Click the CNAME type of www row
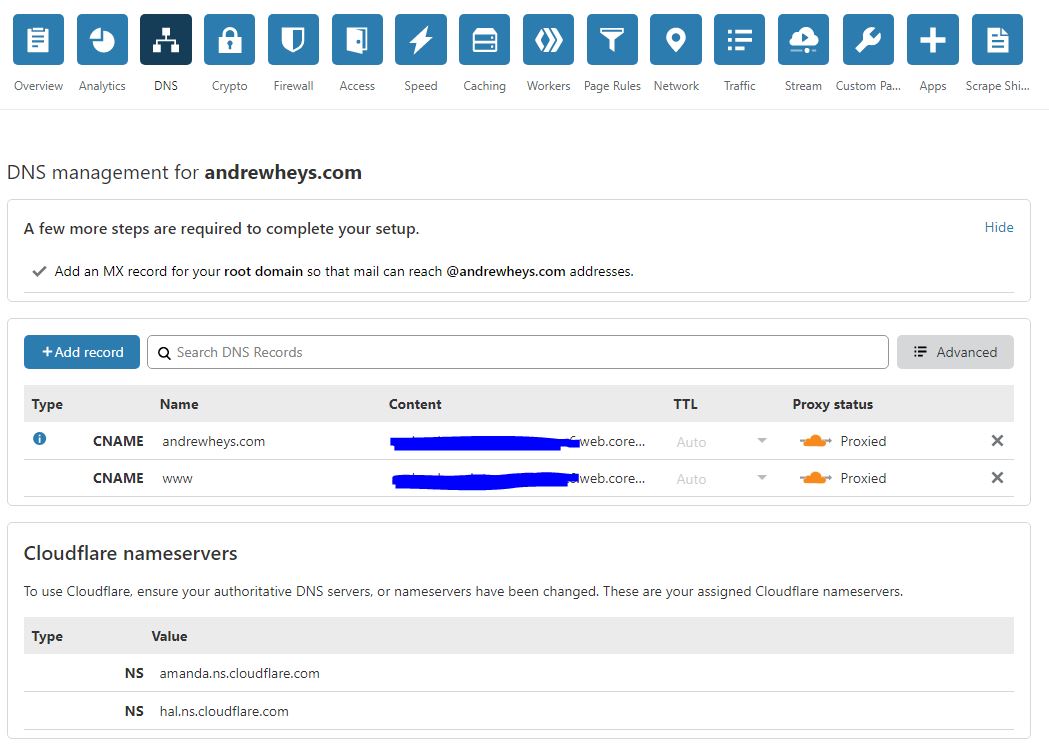The image size is (1049, 748). [x=118, y=478]
